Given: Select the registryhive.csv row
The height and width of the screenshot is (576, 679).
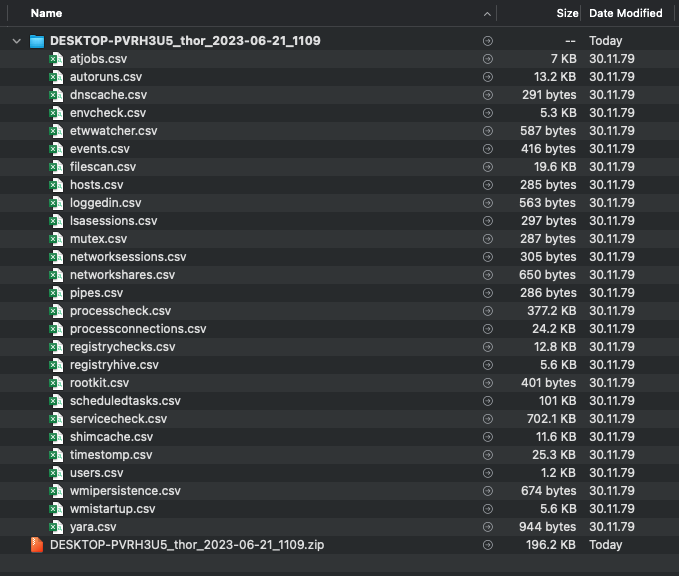Looking at the screenshot, I should pos(114,365).
